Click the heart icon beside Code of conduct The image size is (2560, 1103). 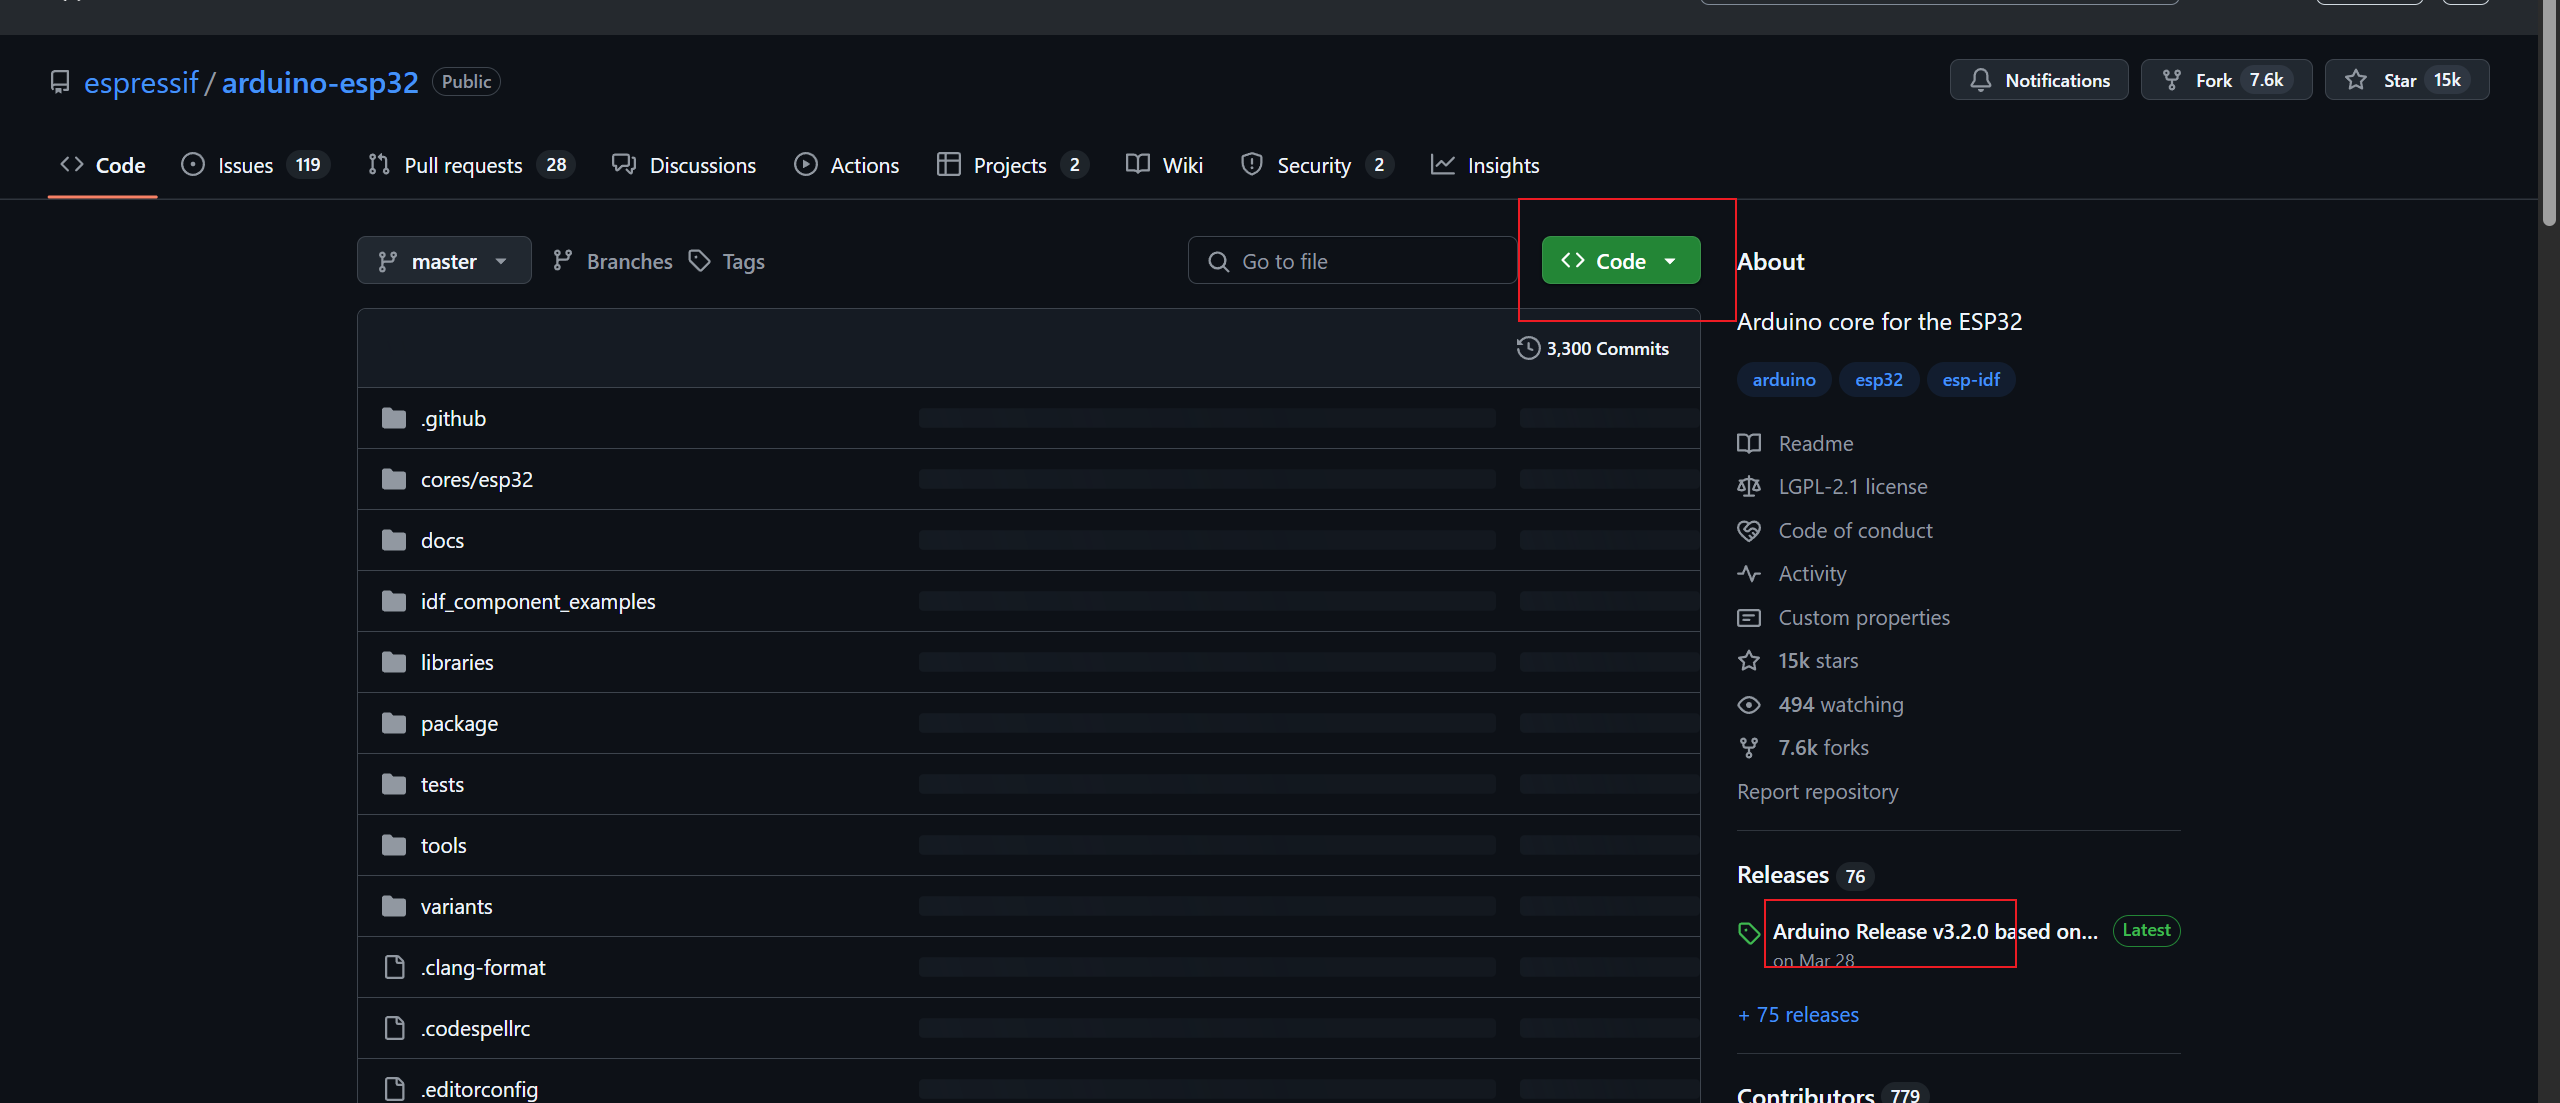click(1749, 530)
